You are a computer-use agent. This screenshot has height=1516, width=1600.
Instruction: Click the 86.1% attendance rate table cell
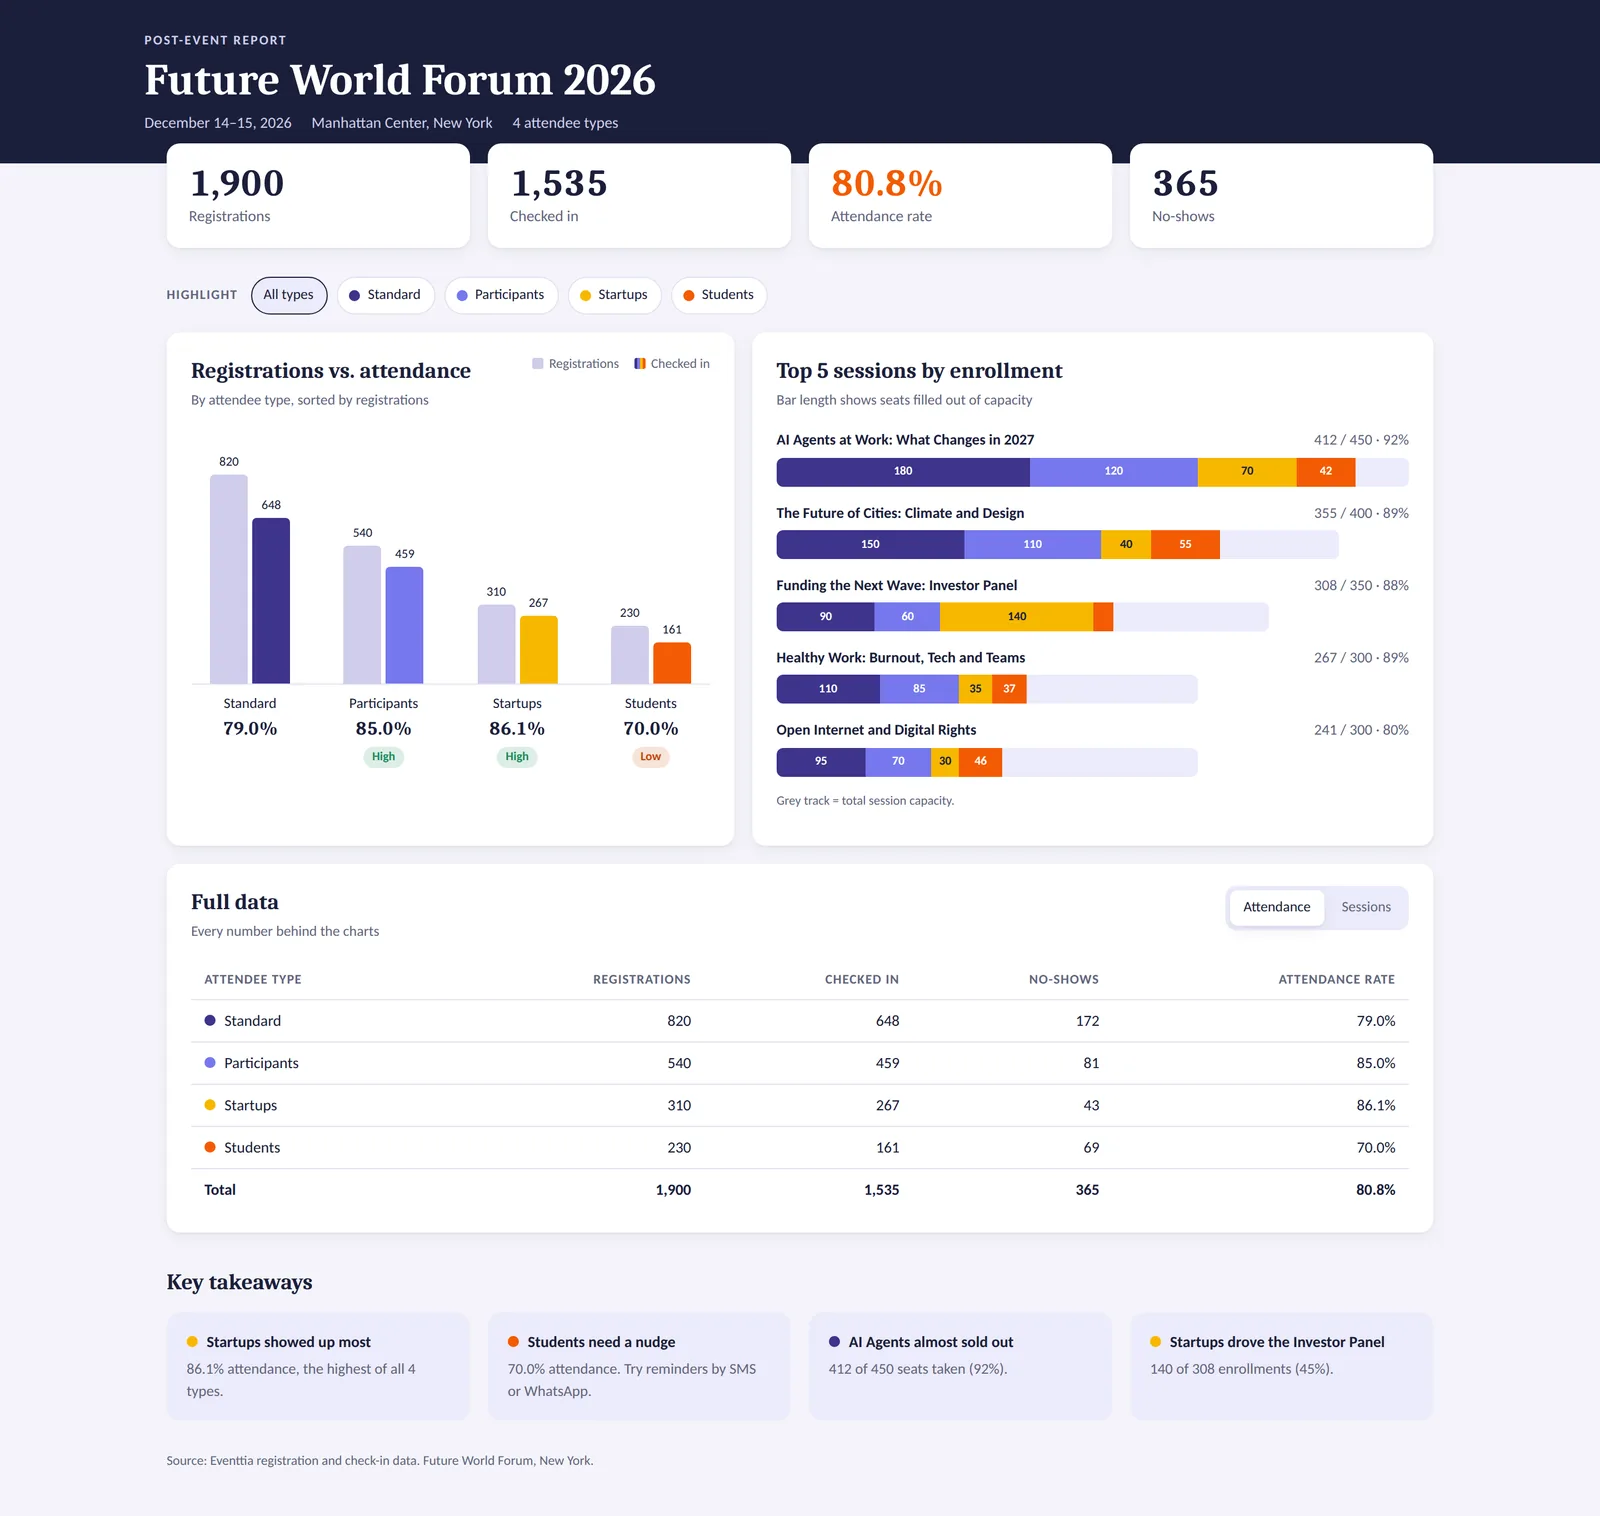[x=1375, y=1105]
